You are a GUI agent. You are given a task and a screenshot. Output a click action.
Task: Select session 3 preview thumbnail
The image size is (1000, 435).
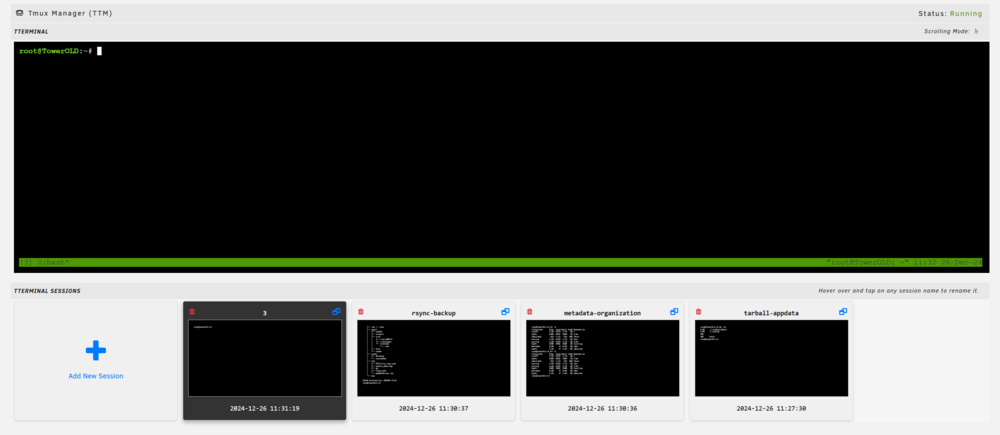tap(265, 358)
